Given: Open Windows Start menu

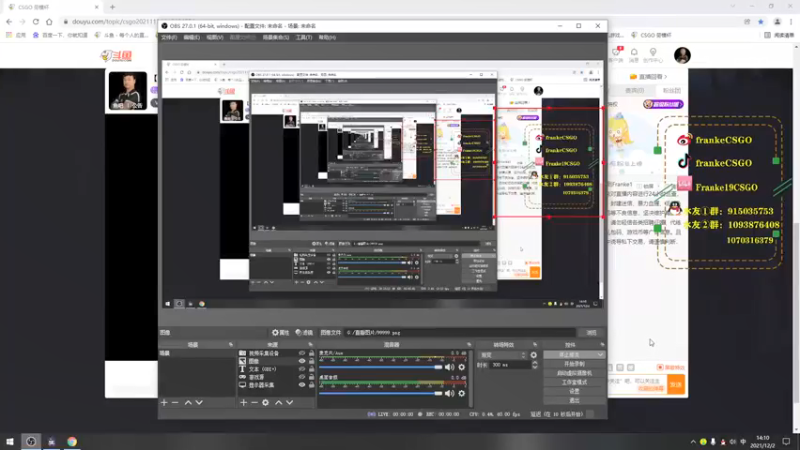Looking at the screenshot, I should pyautogui.click(x=10, y=441).
